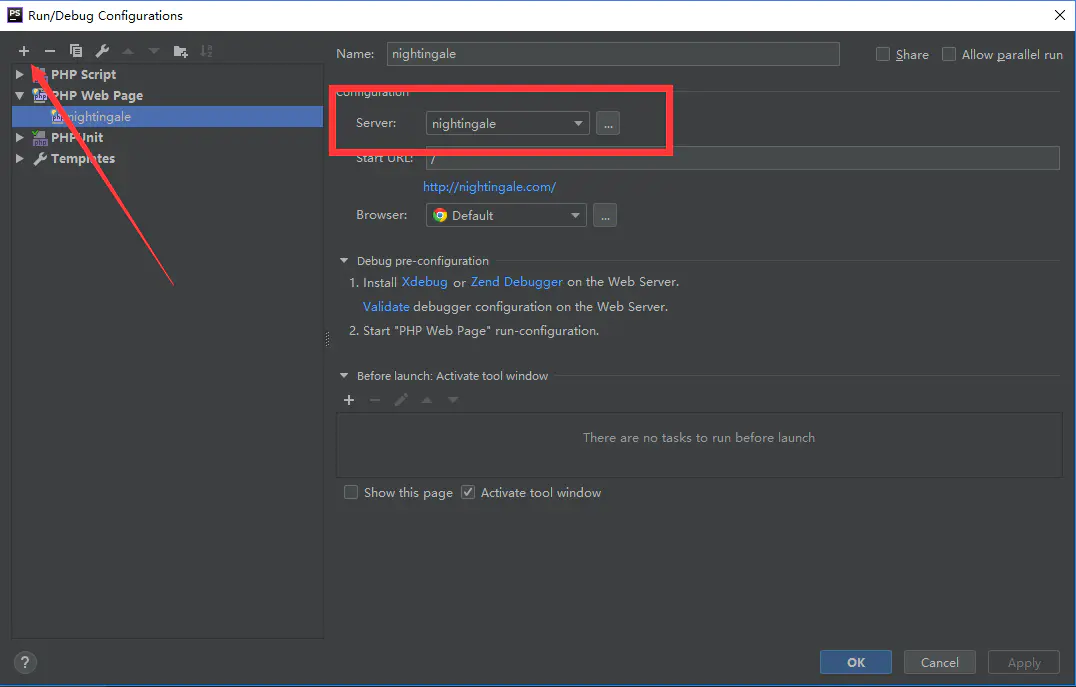Click the panel splitter handle

click(327, 338)
